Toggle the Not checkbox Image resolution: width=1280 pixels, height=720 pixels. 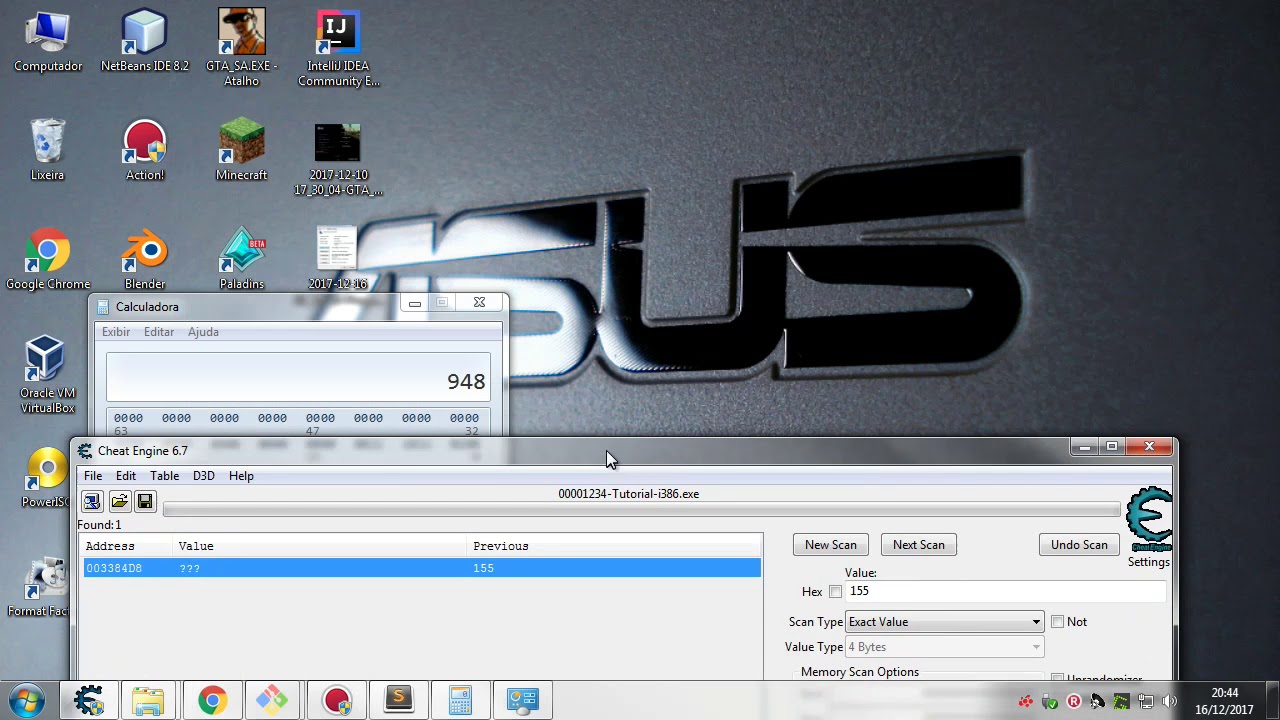tap(1057, 622)
